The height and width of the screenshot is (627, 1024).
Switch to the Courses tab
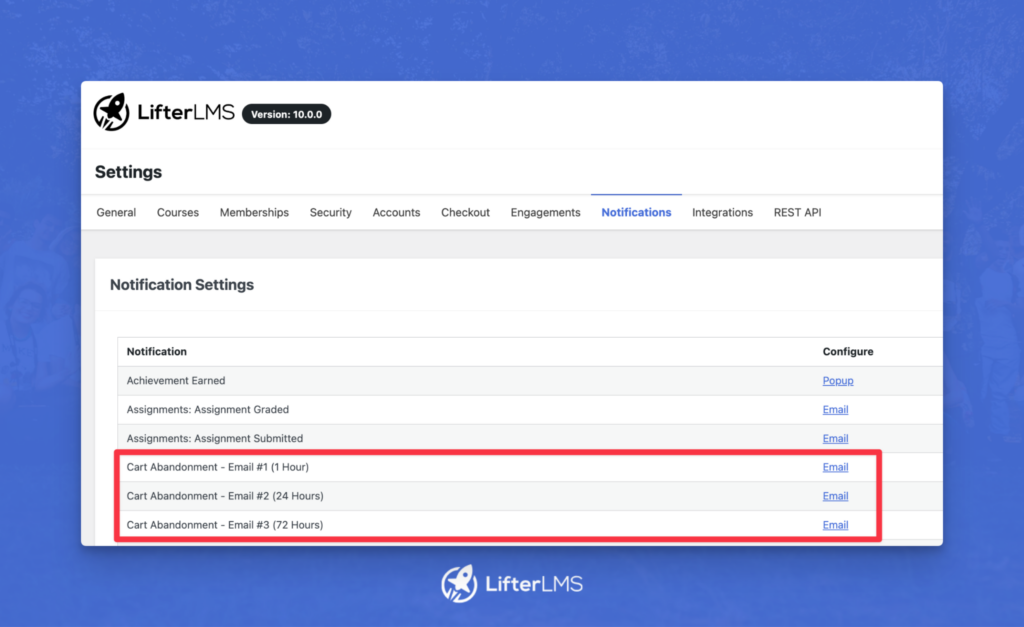[178, 212]
